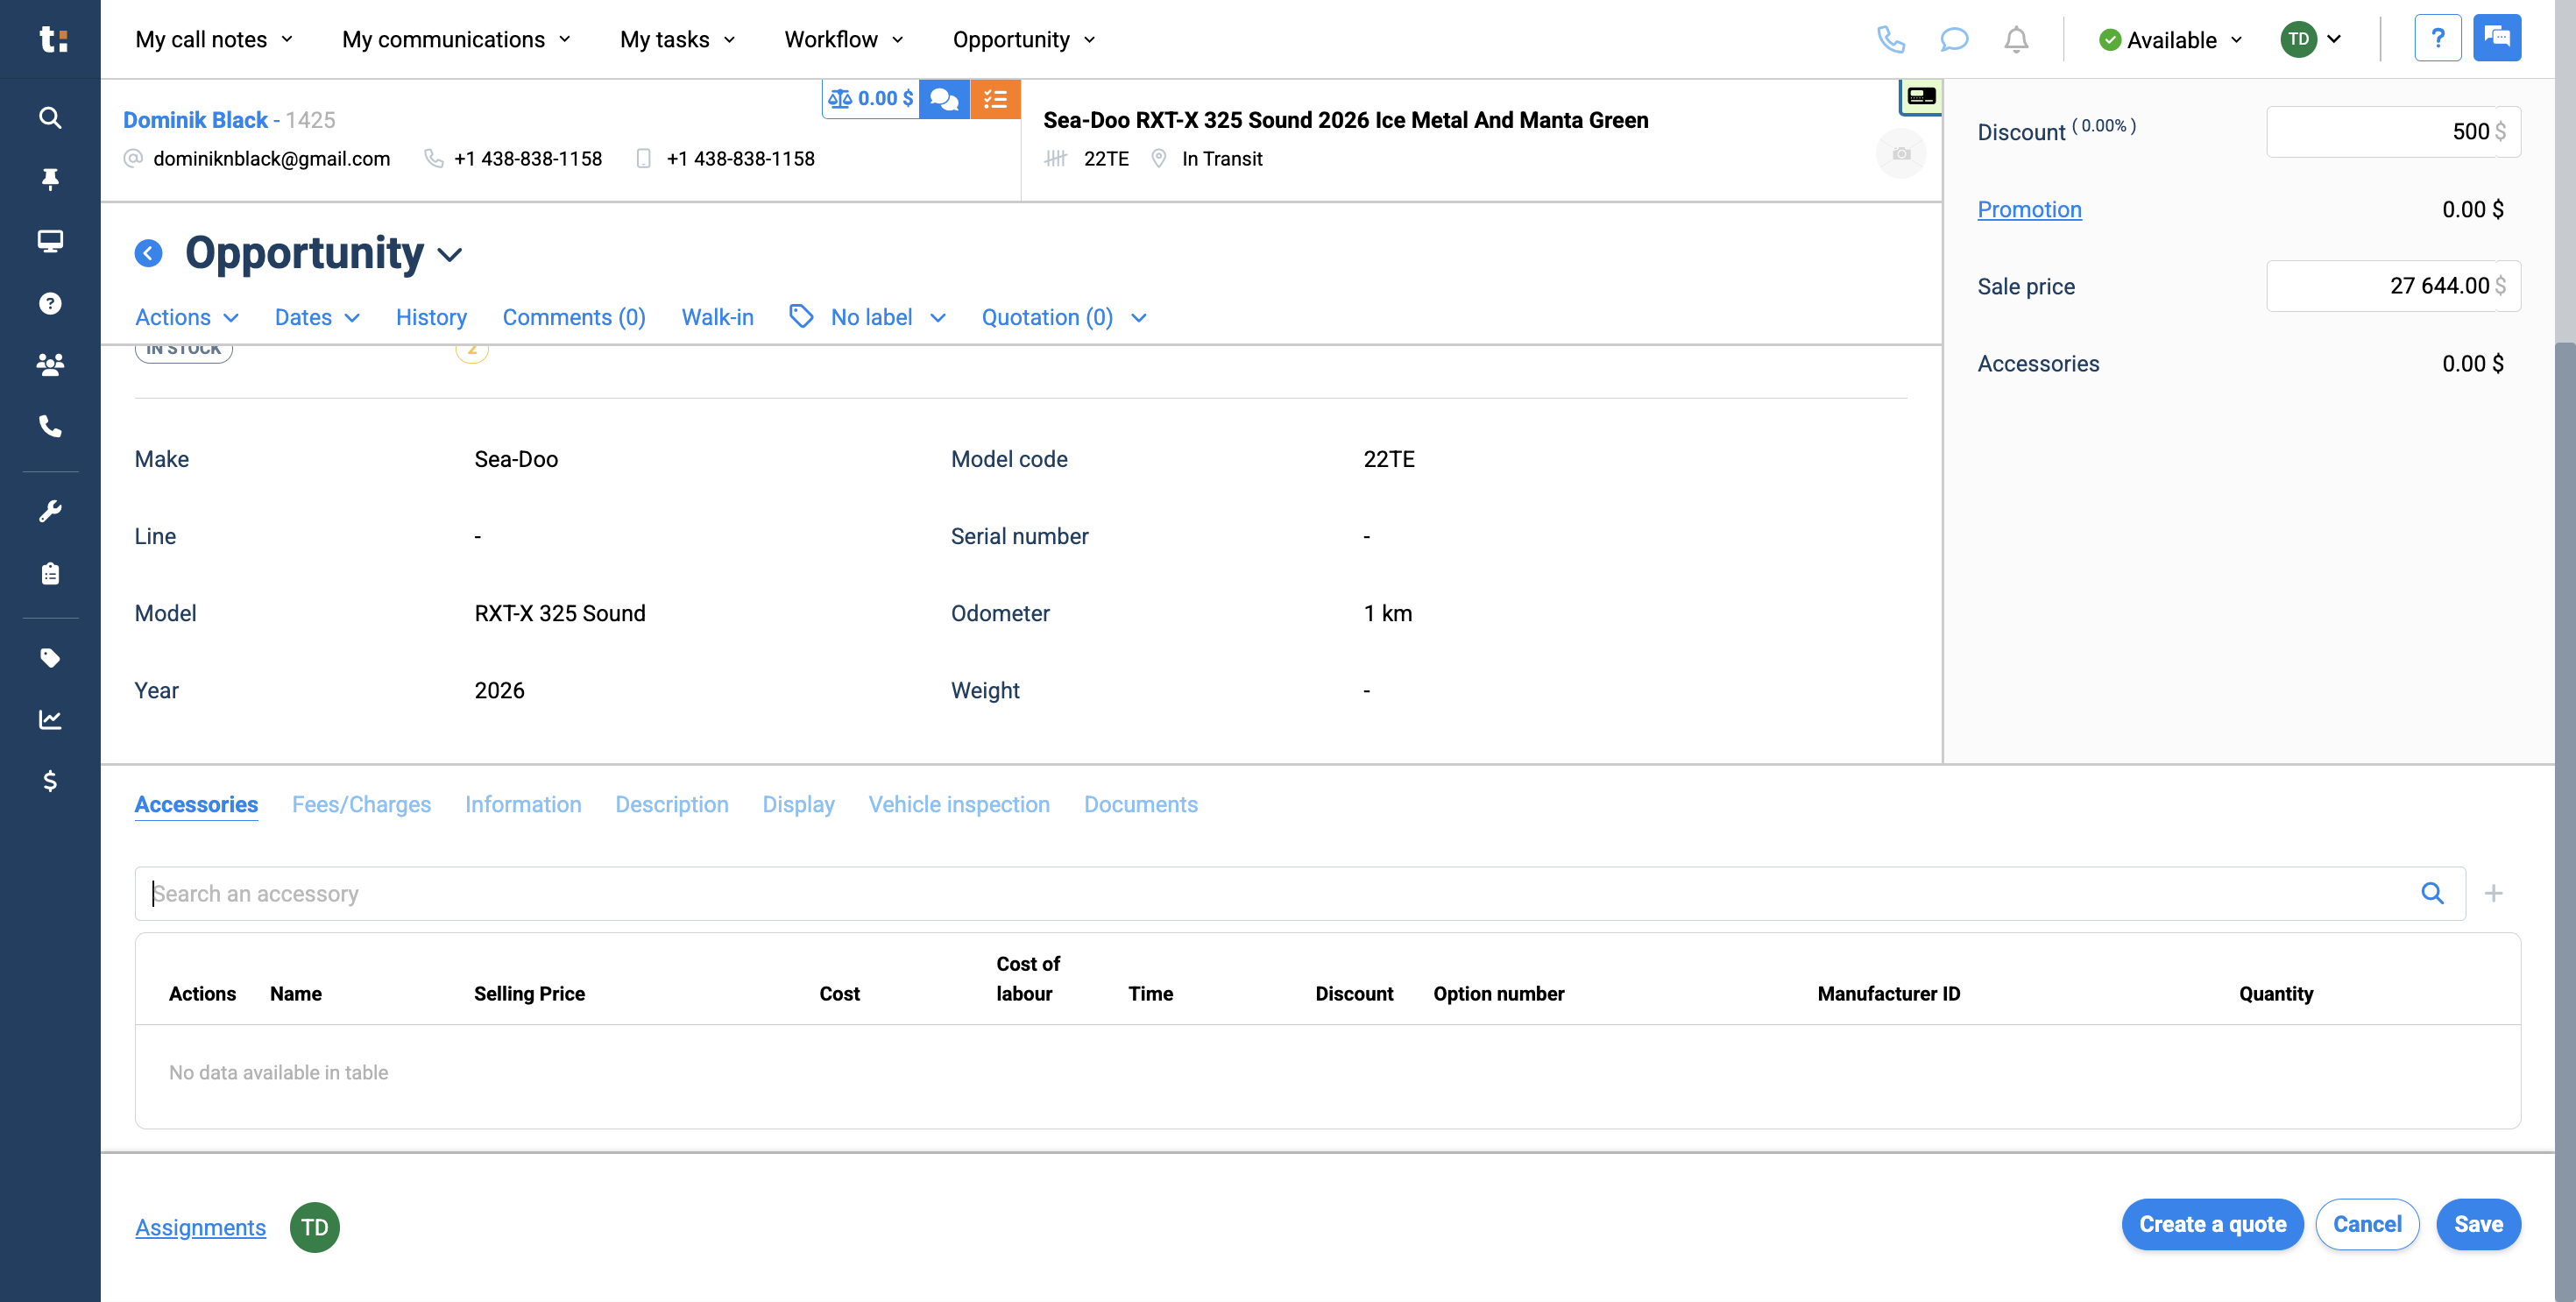
Task: Open the chat bubble icon in top bar
Action: [x=1954, y=40]
